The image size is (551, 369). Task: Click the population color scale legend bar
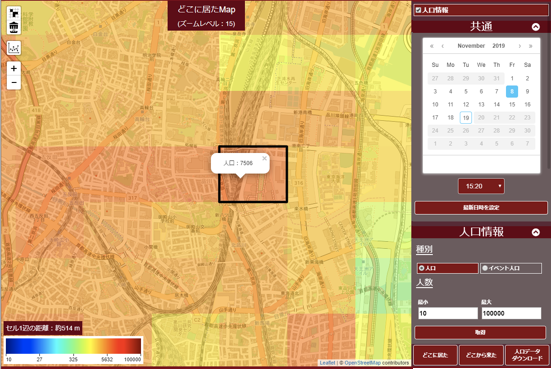pyautogui.click(x=73, y=346)
